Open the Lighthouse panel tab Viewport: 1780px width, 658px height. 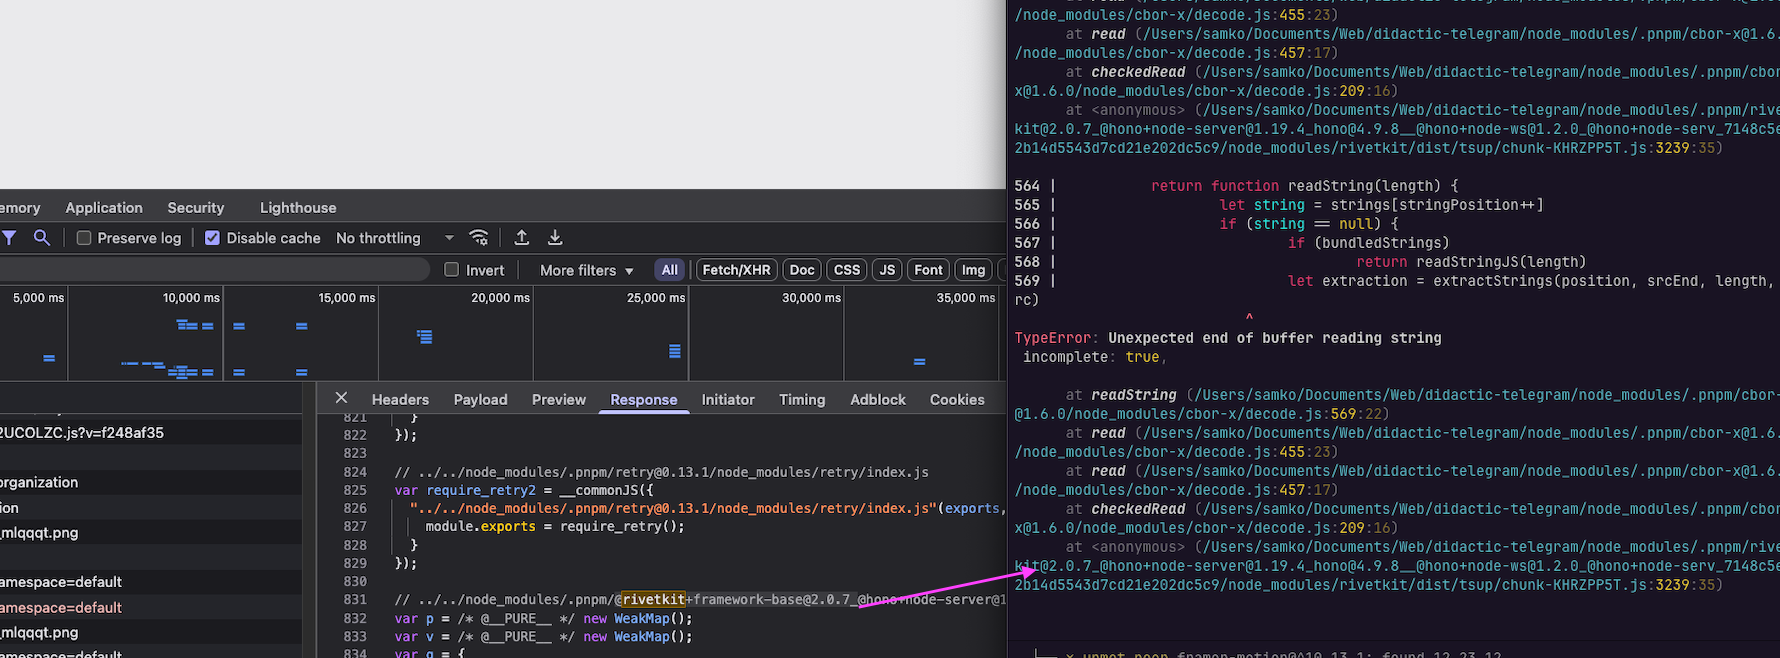(298, 208)
